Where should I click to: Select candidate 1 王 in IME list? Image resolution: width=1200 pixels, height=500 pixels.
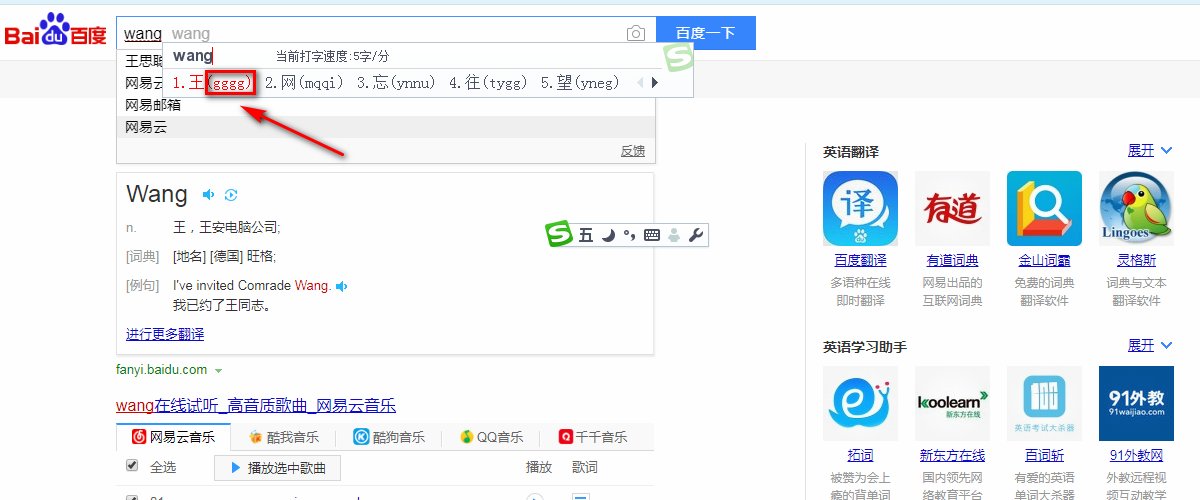(211, 83)
